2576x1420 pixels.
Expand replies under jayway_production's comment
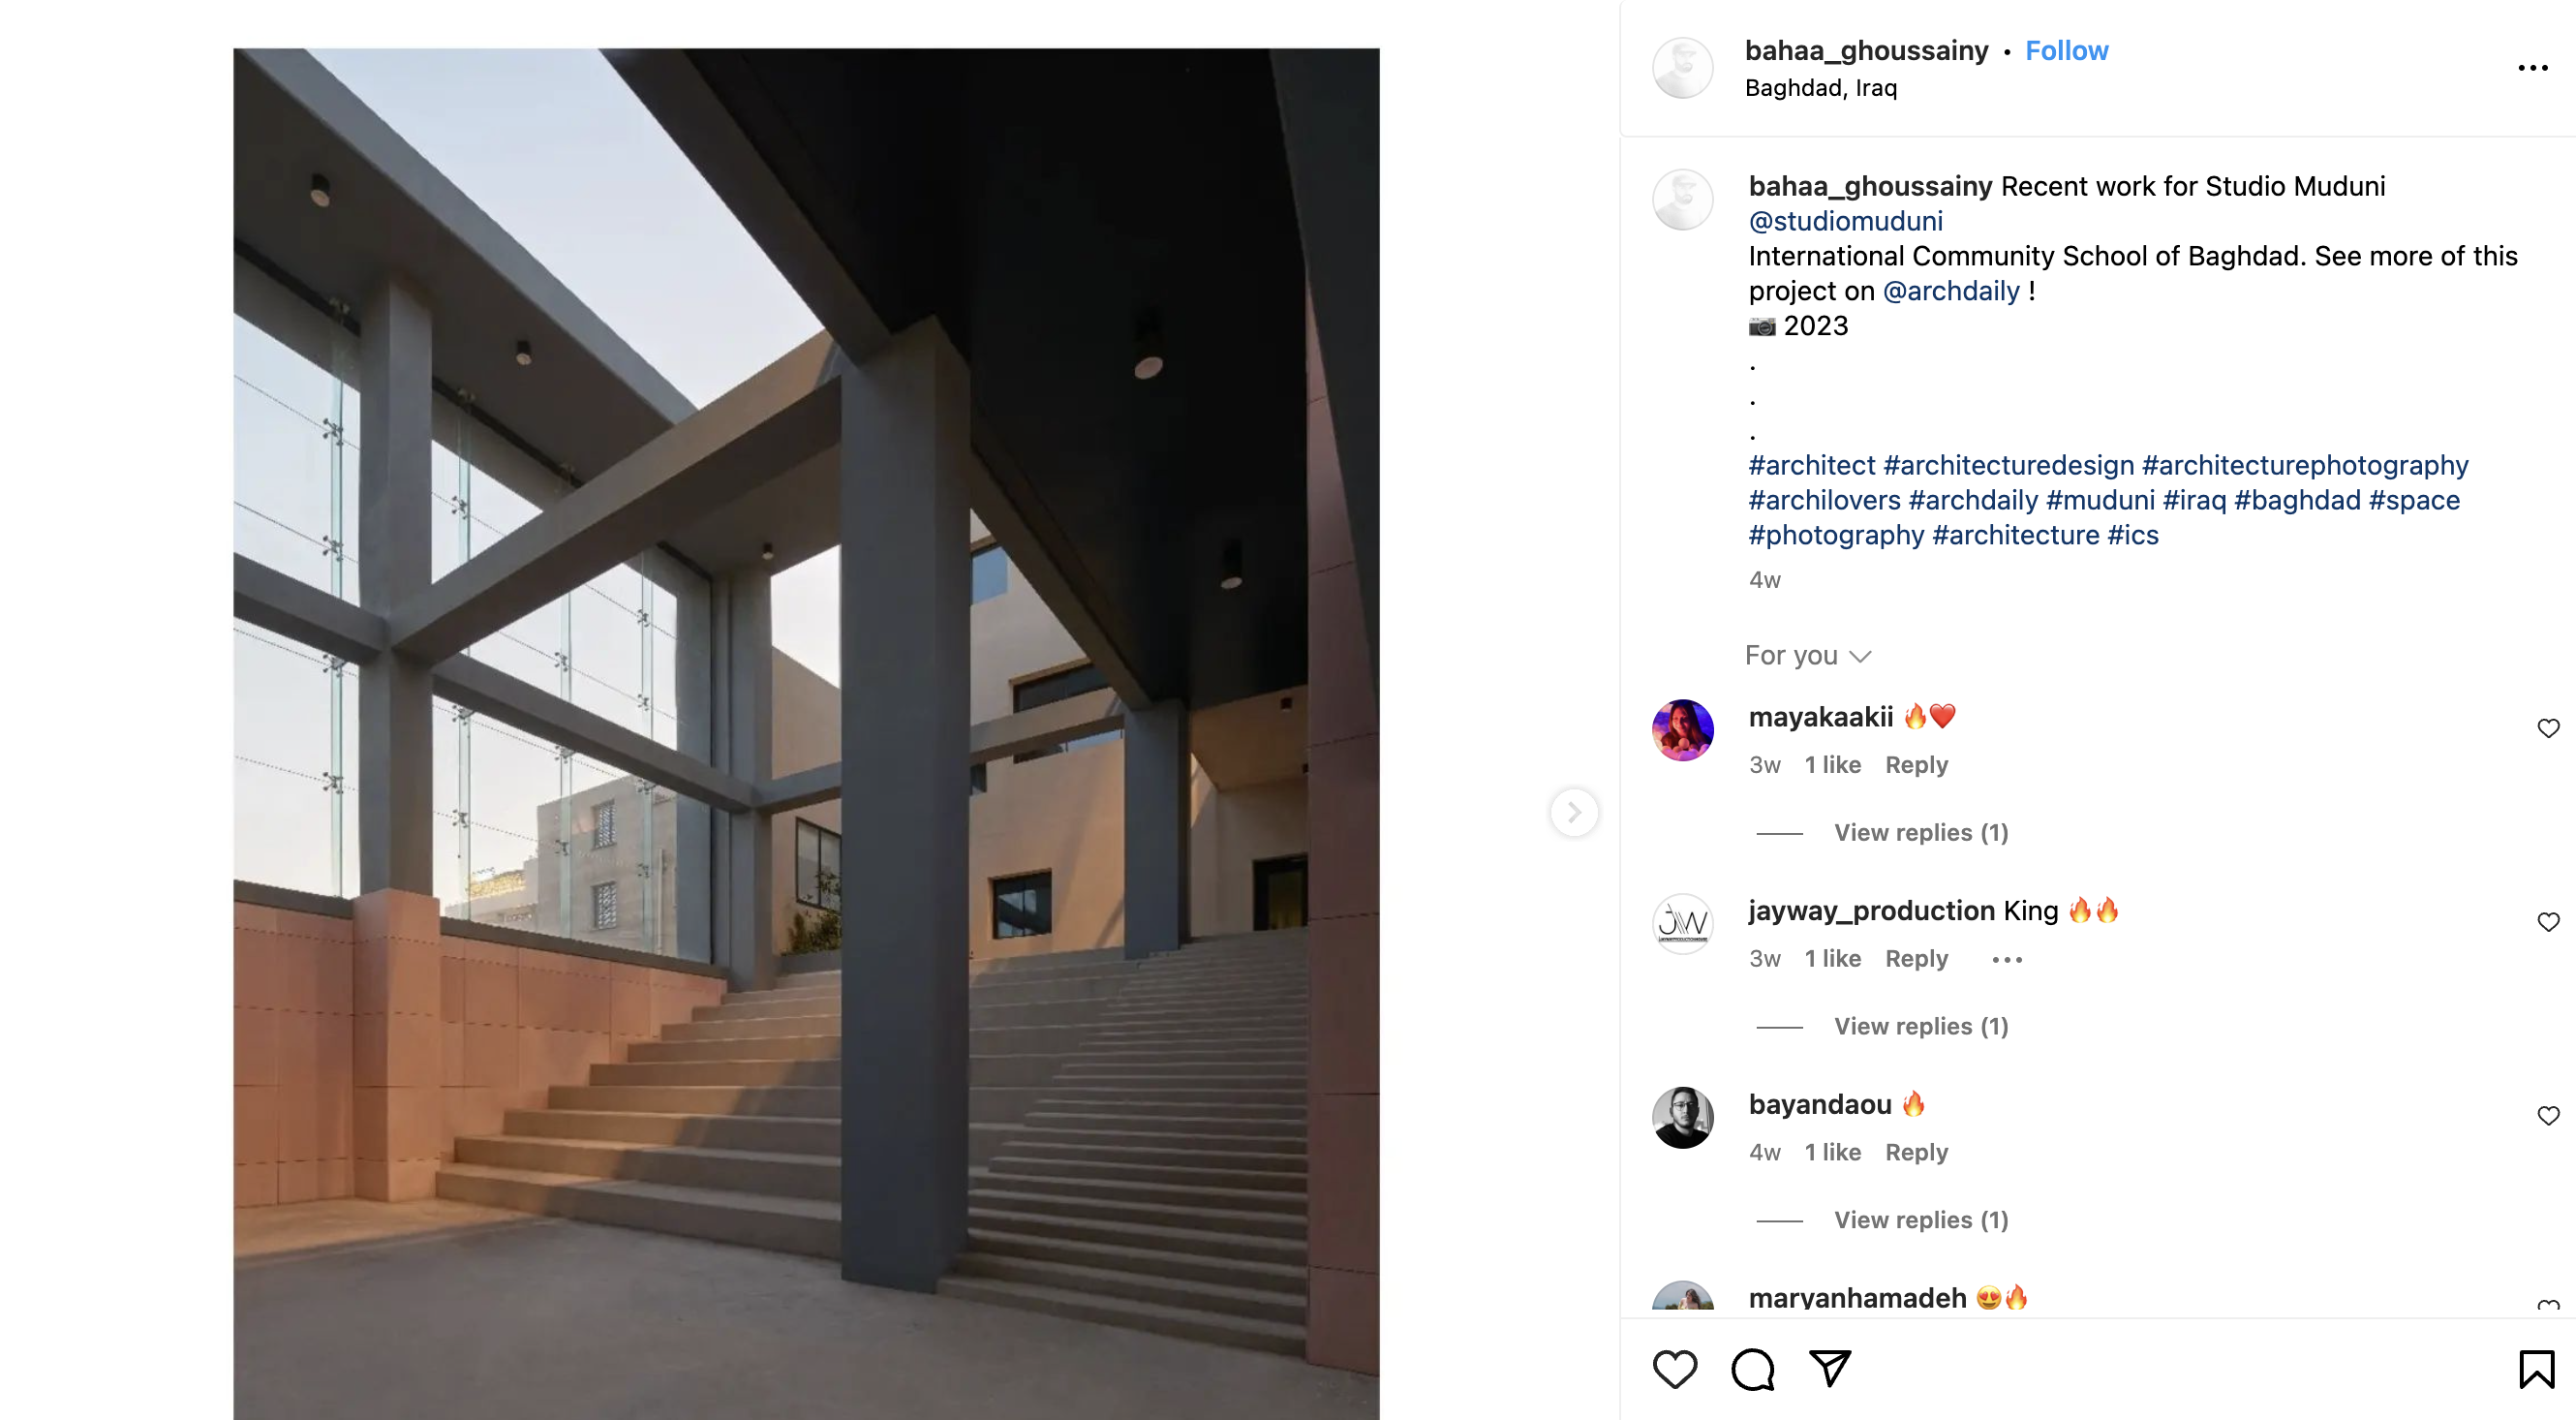pyautogui.click(x=1921, y=1026)
